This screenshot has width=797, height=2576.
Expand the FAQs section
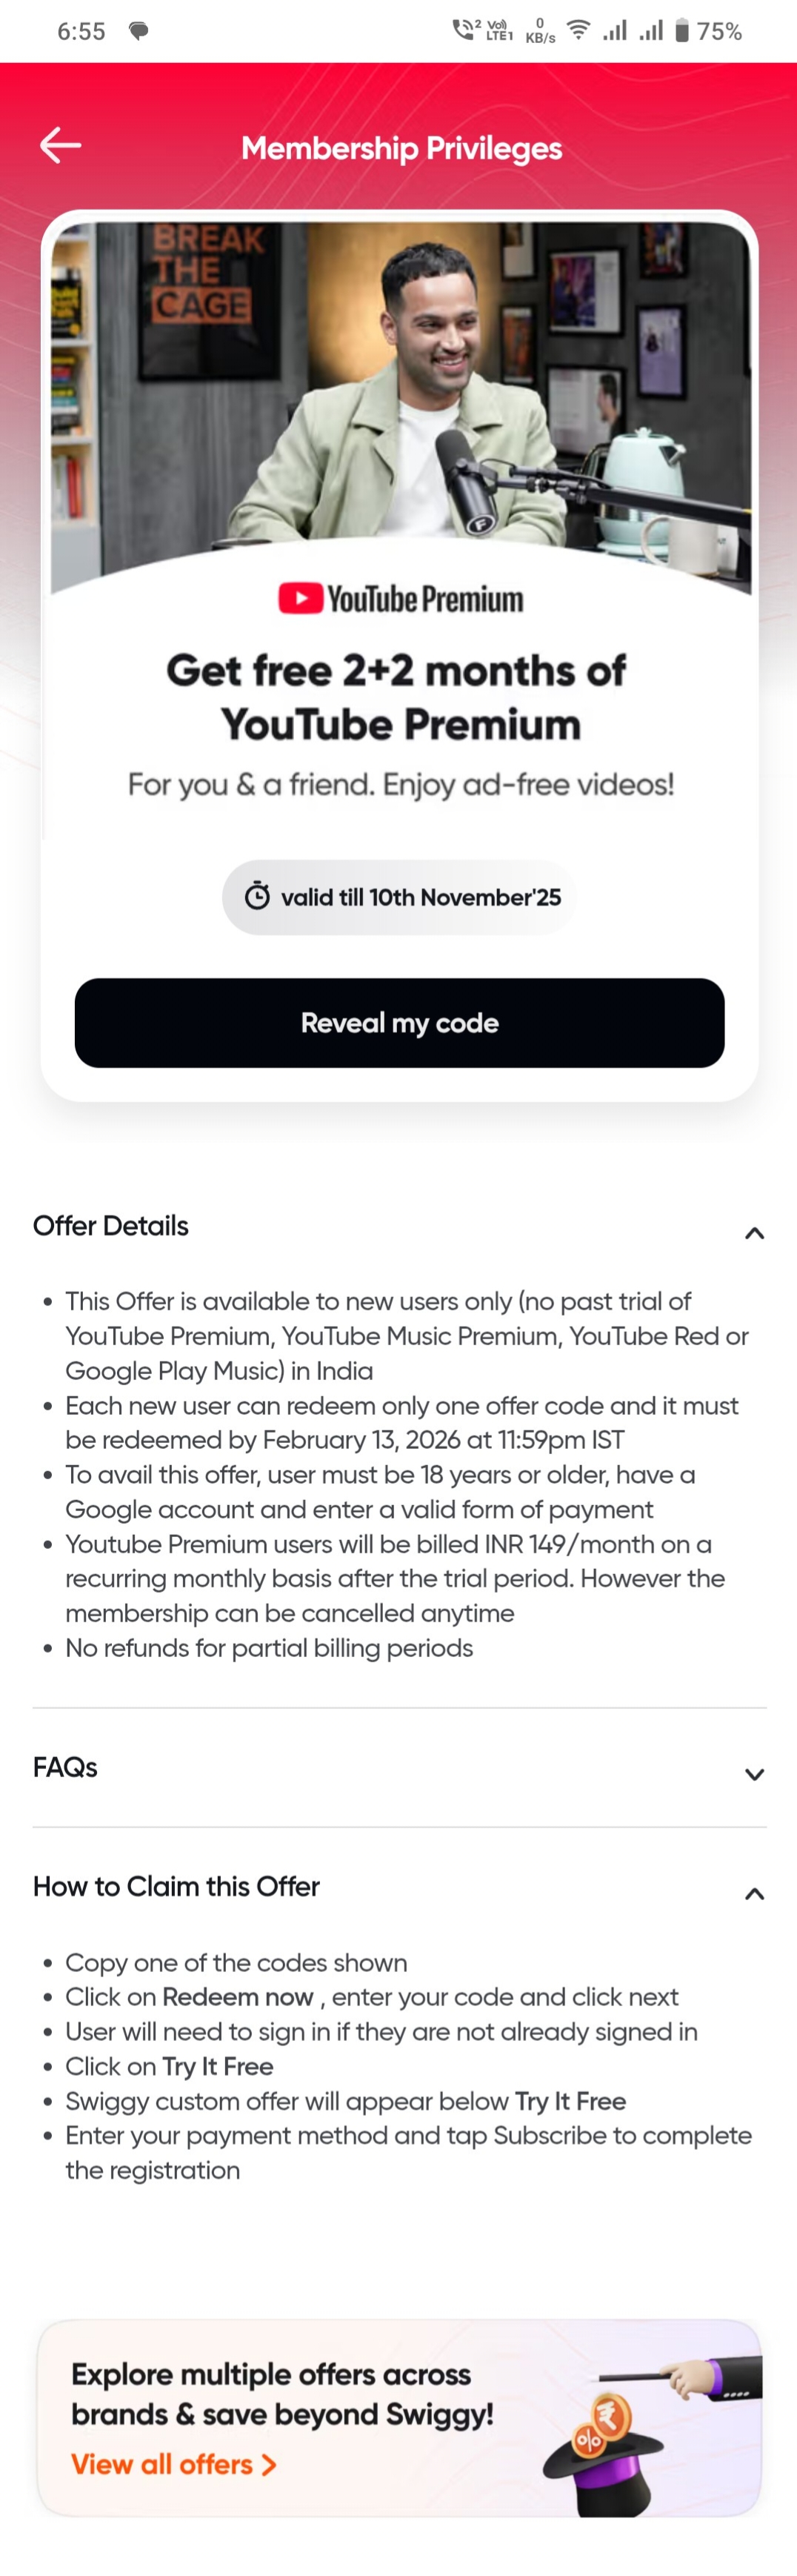(x=754, y=1774)
